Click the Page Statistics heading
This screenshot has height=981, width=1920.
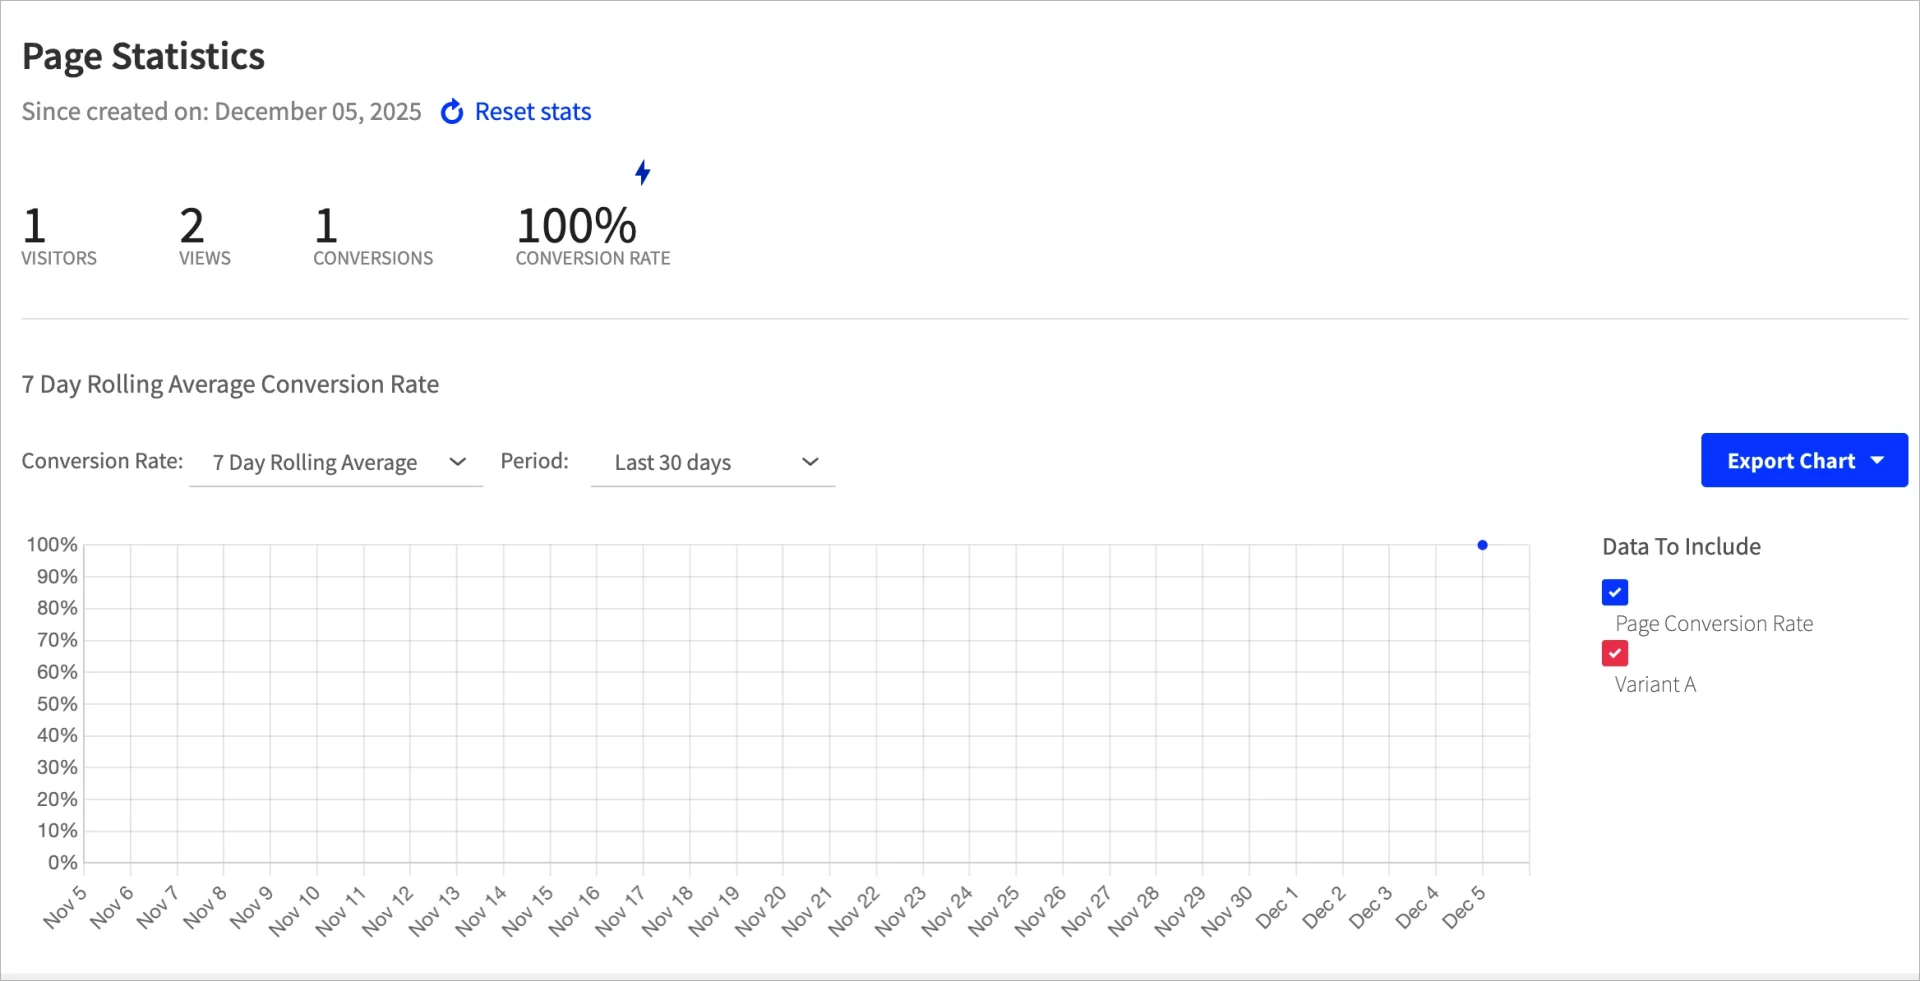[143, 57]
